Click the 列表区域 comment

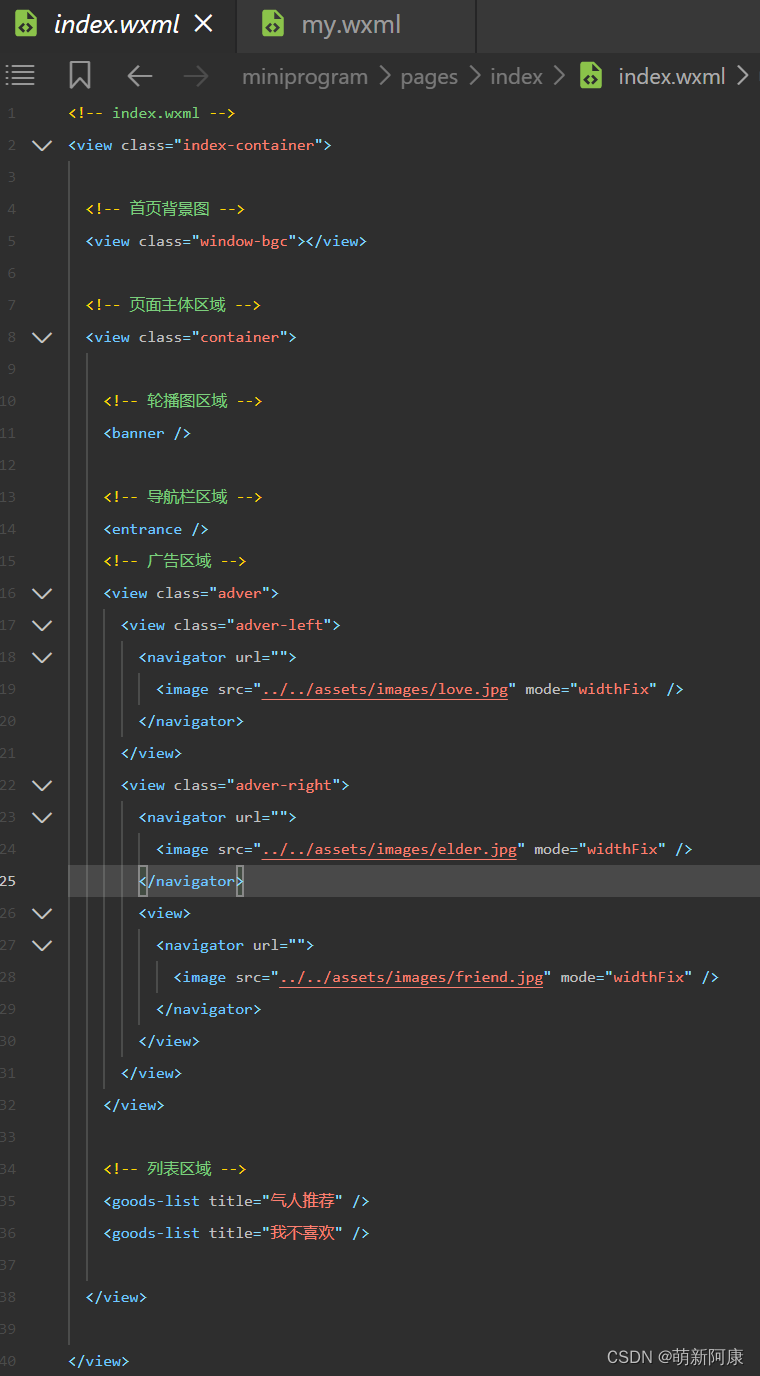[174, 1169]
